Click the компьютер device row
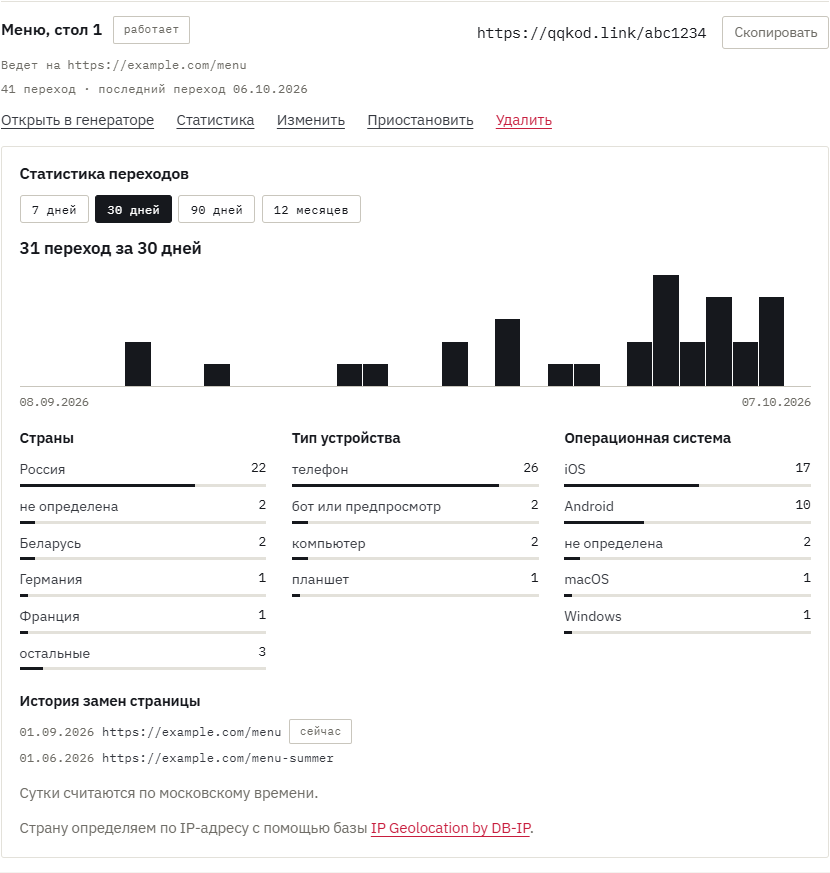The image size is (830, 873). 415,548
